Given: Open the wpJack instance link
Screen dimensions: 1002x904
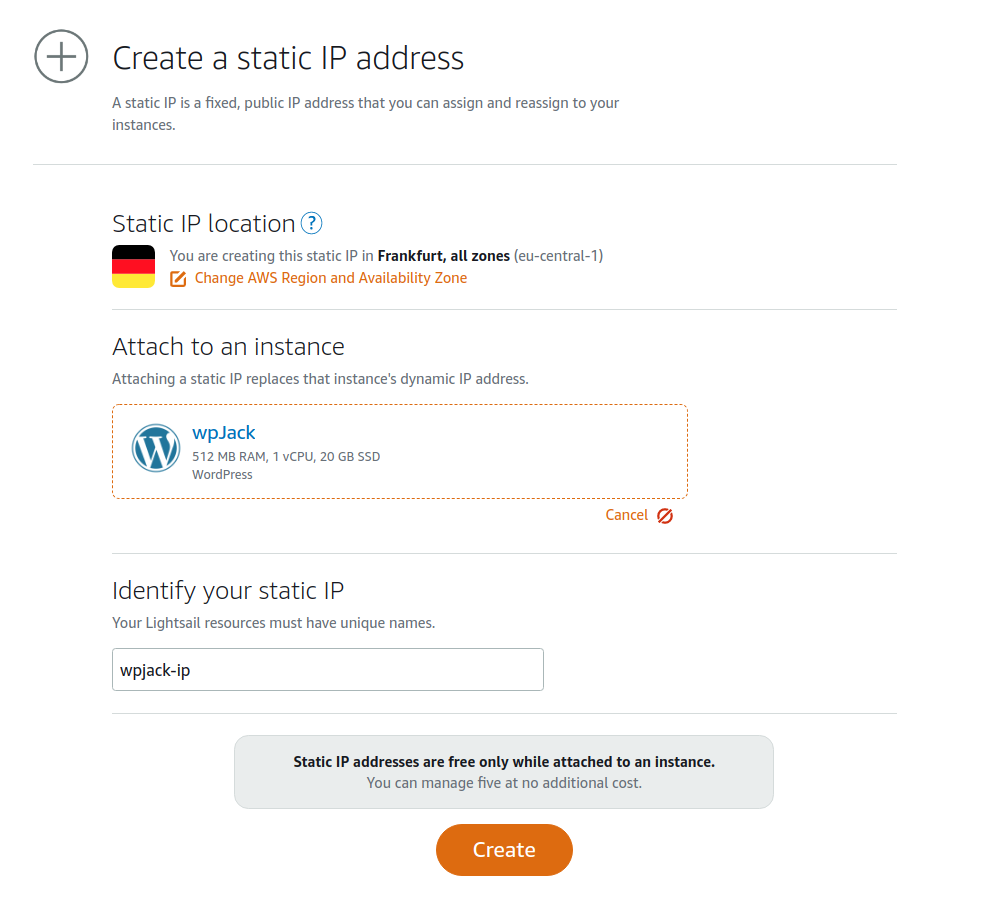Looking at the screenshot, I should pos(224,433).
